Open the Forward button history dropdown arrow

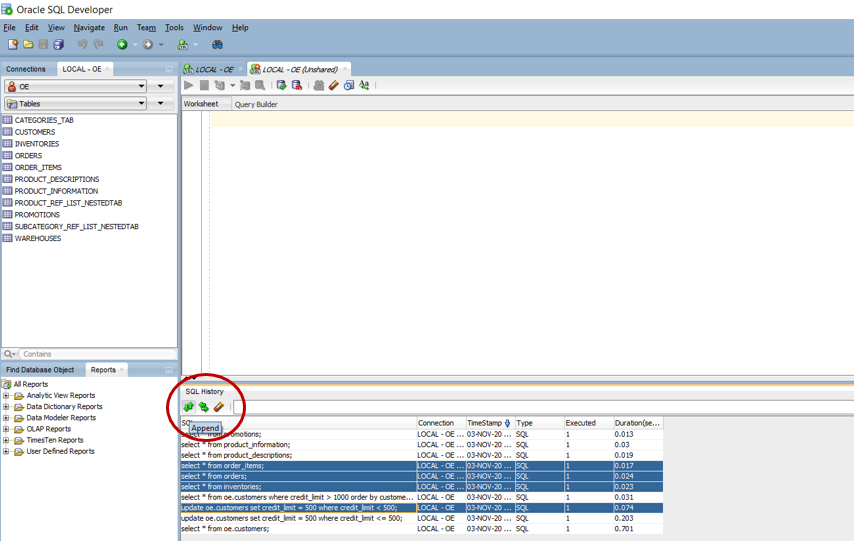click(161, 45)
